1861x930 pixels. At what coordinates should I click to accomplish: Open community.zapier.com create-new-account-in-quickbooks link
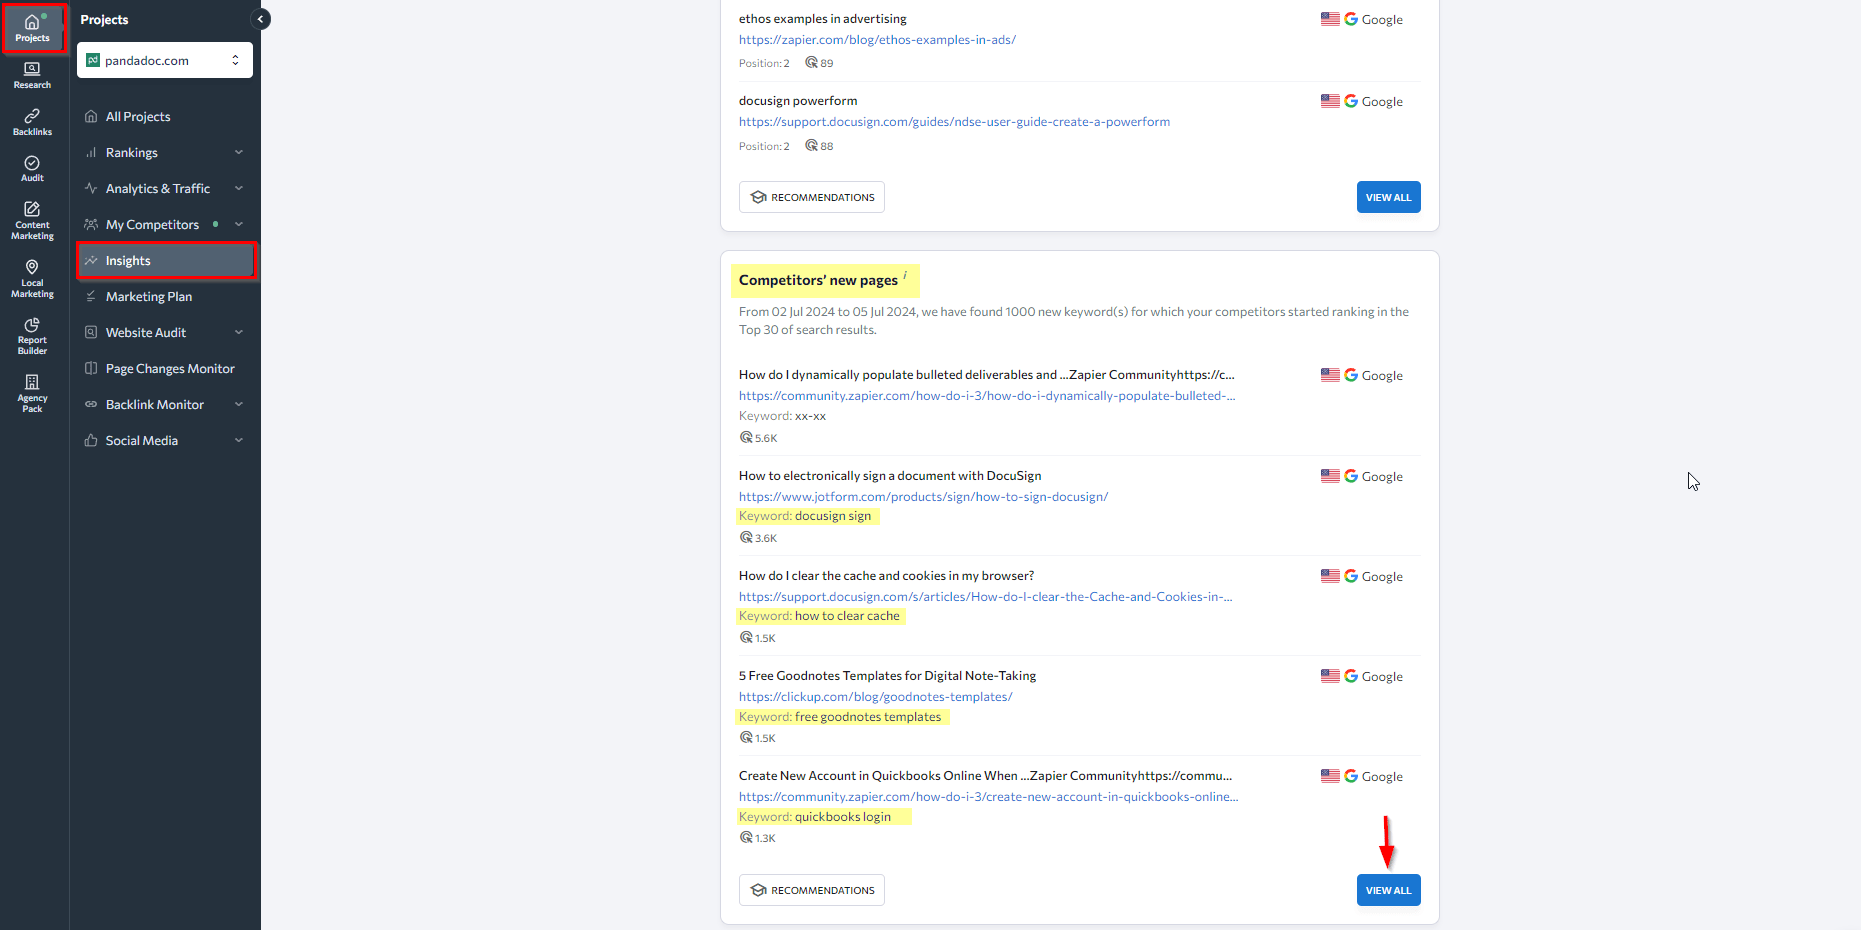click(x=988, y=797)
